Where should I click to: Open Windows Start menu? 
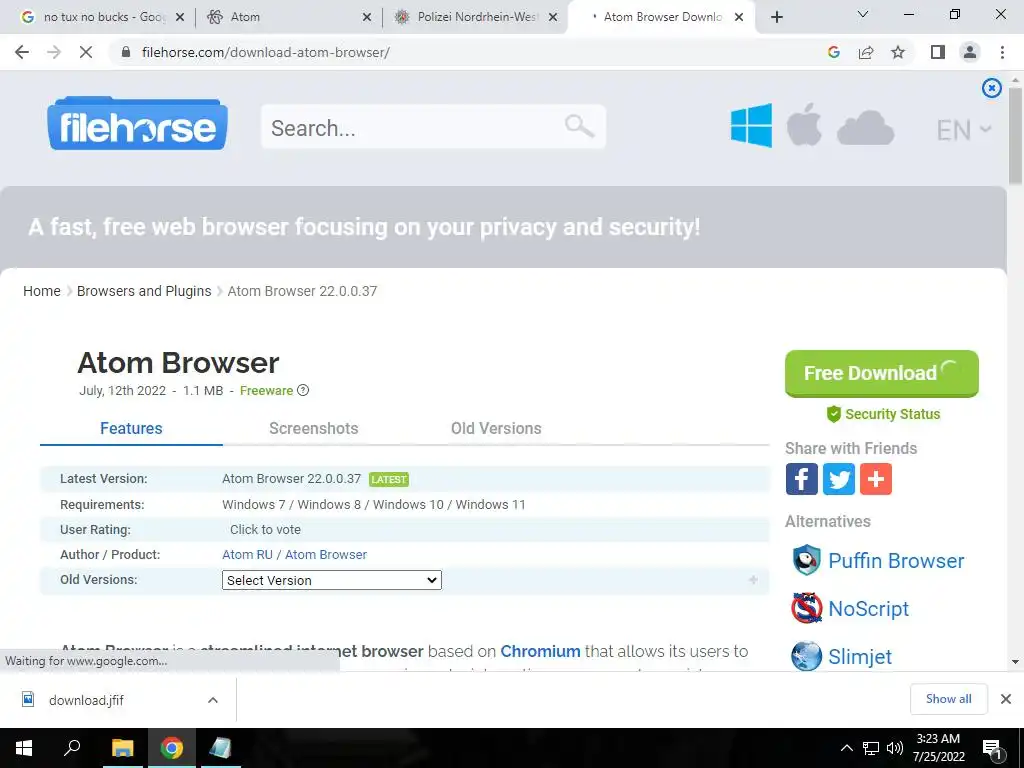click(24, 748)
